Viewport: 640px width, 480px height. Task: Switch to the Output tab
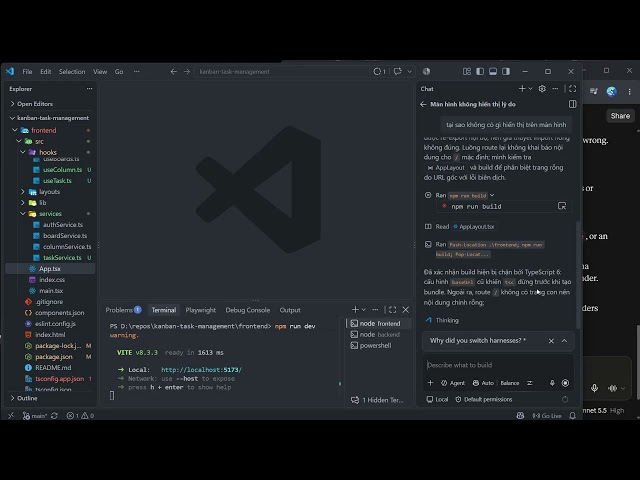pos(290,310)
